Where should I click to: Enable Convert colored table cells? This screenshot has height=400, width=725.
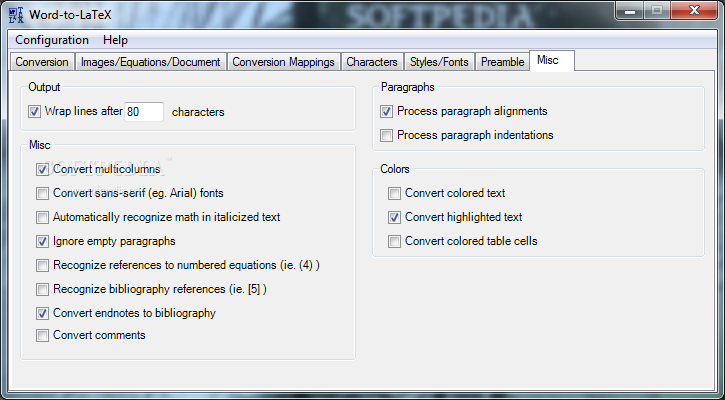point(394,241)
